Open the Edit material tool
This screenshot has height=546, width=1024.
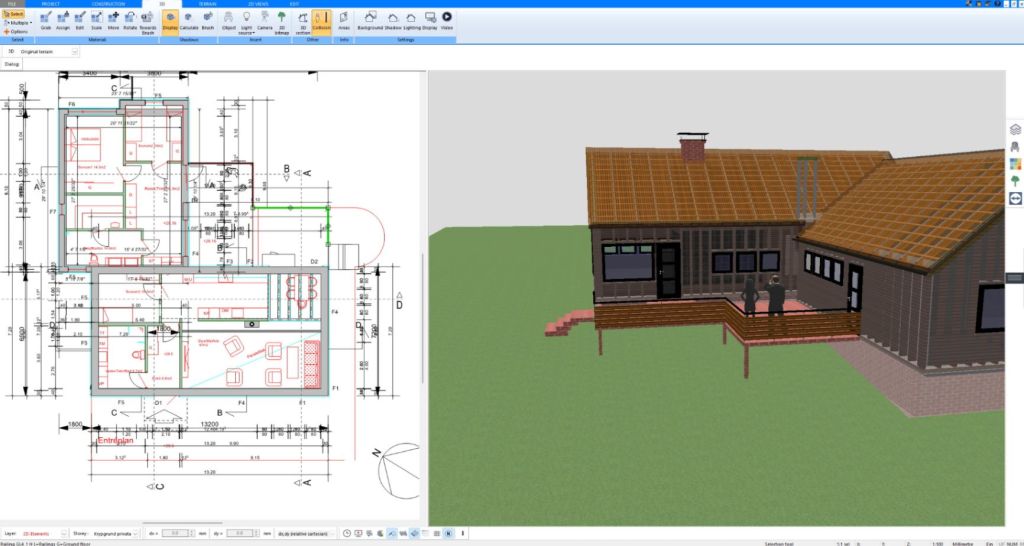click(x=80, y=22)
